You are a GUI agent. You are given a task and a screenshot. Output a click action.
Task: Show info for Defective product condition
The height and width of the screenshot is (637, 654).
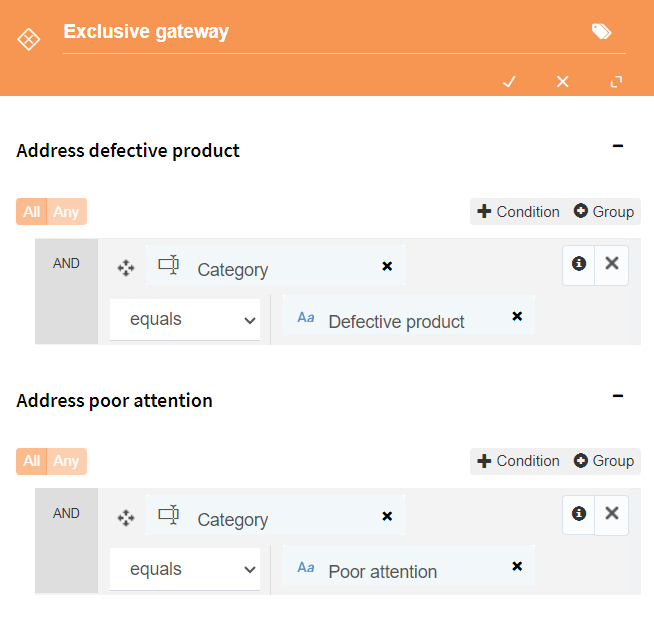pyautogui.click(x=579, y=264)
